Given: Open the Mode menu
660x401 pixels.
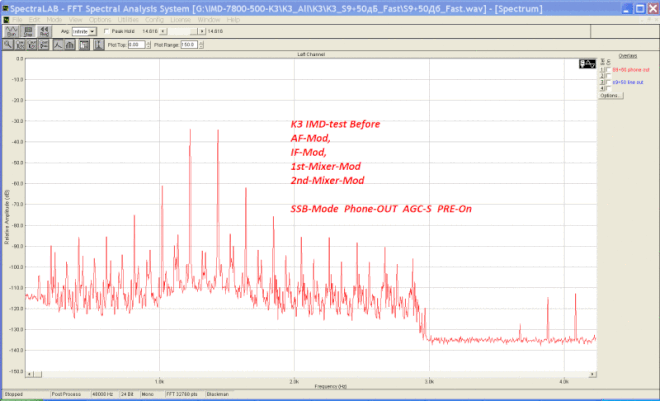Looking at the screenshot, I should pos(54,20).
